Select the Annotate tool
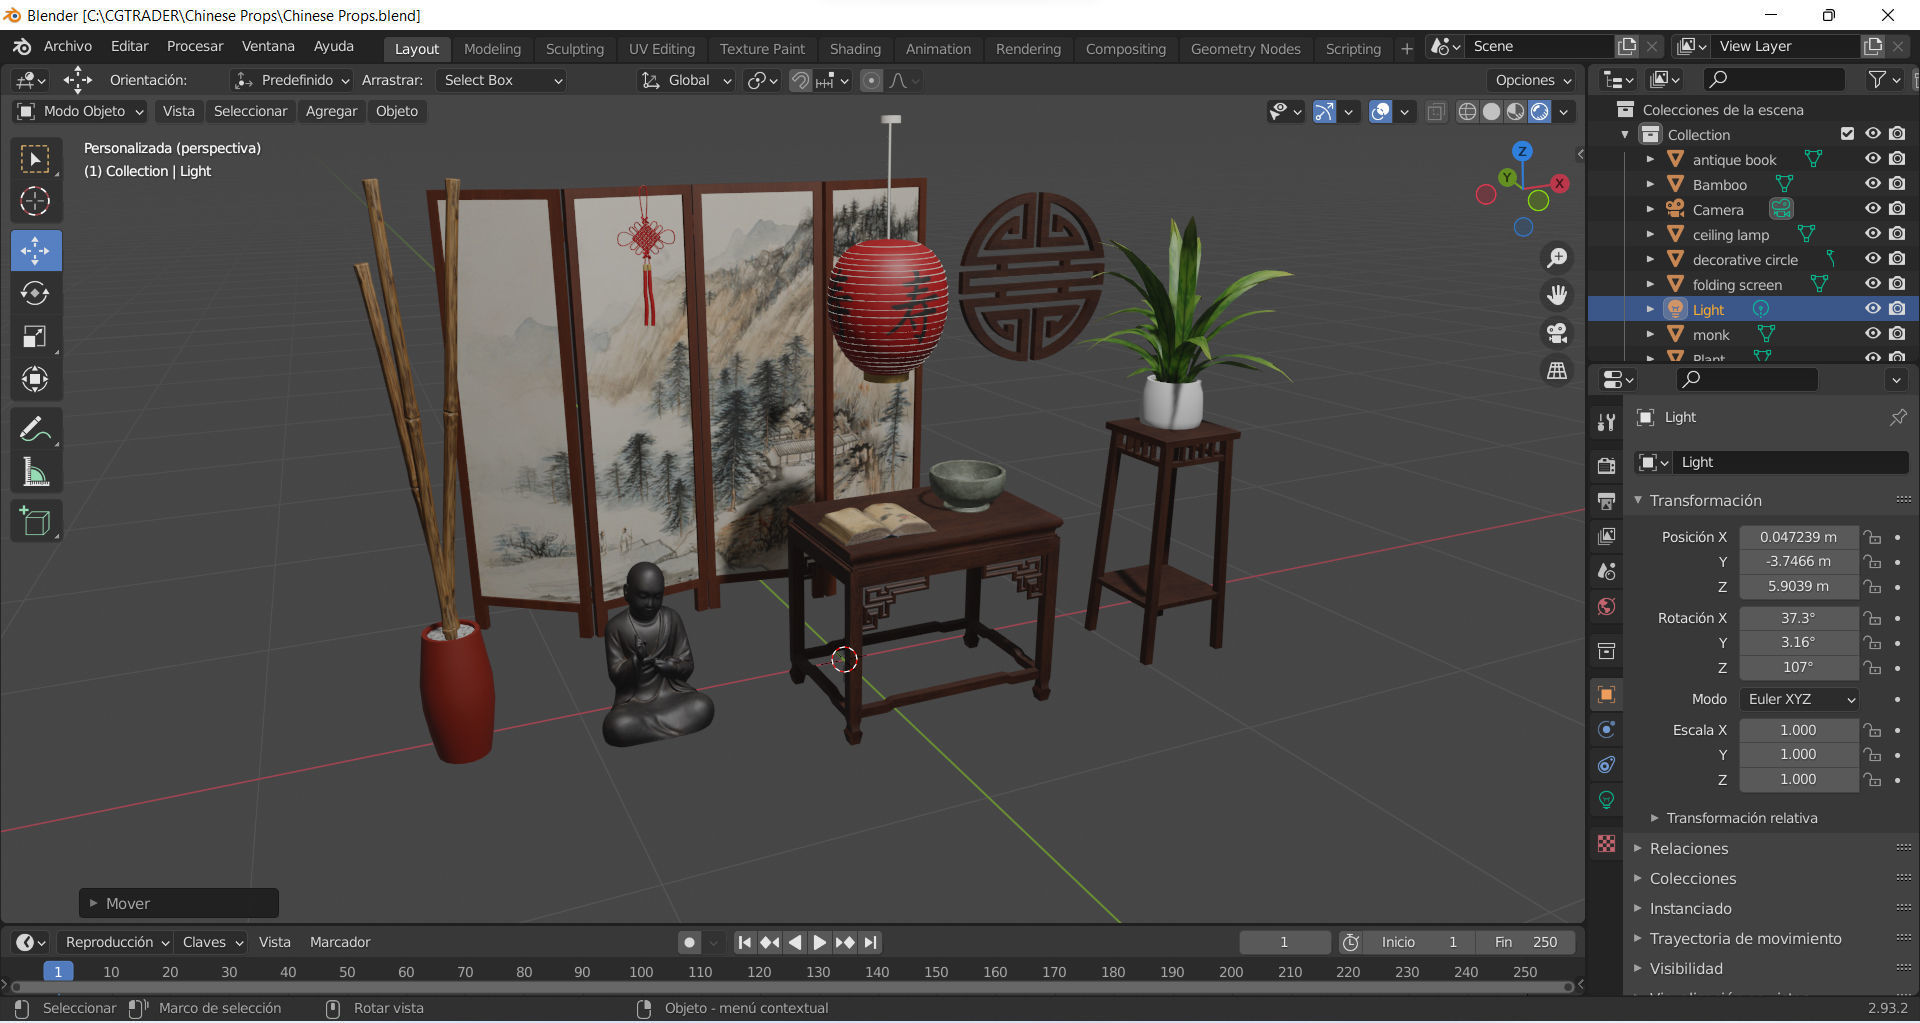Viewport: 1920px width, 1023px height. pos(35,429)
